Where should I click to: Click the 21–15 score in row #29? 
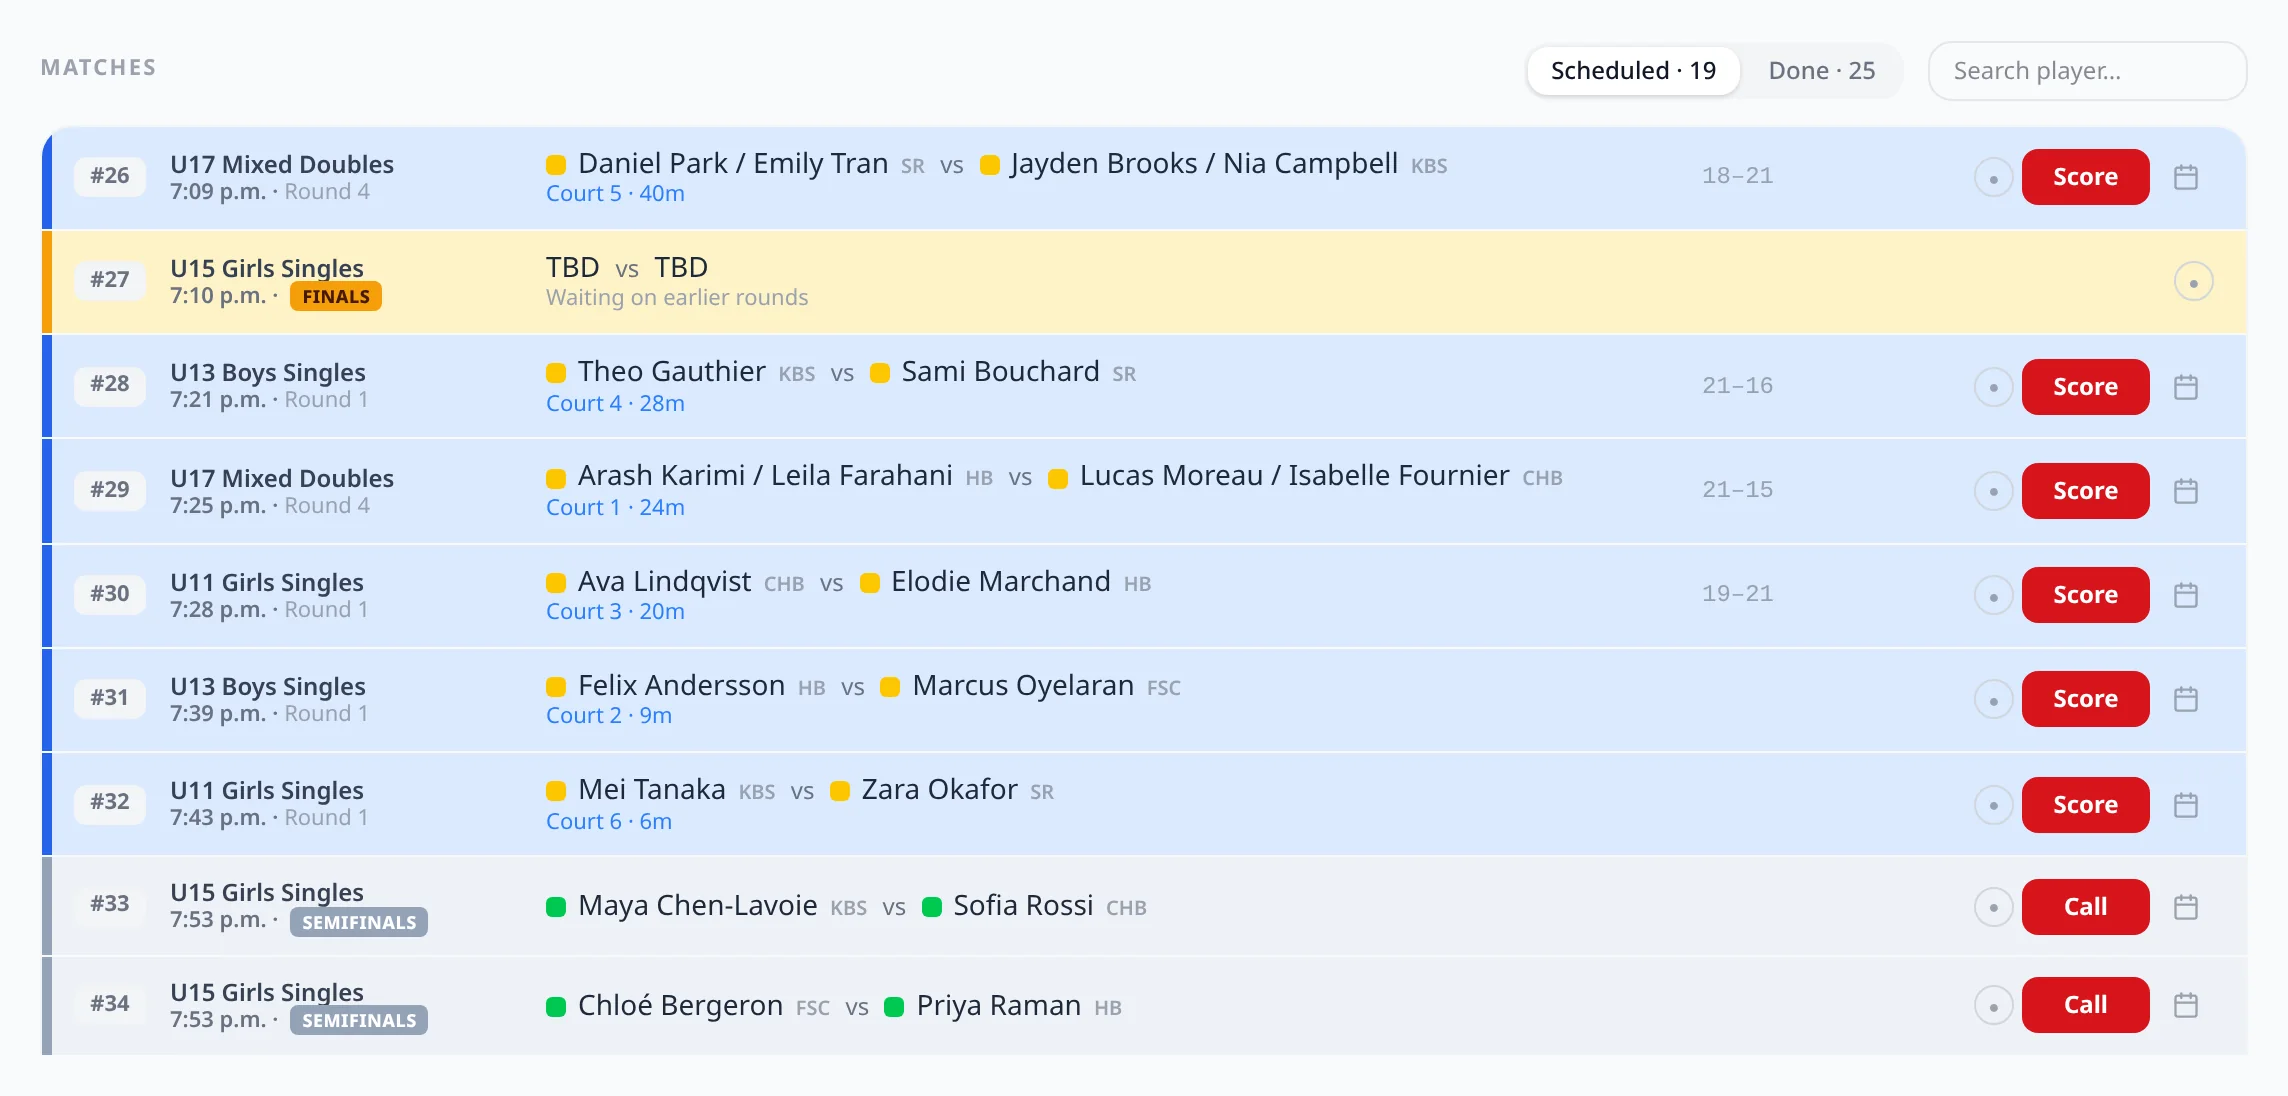pos(1737,490)
